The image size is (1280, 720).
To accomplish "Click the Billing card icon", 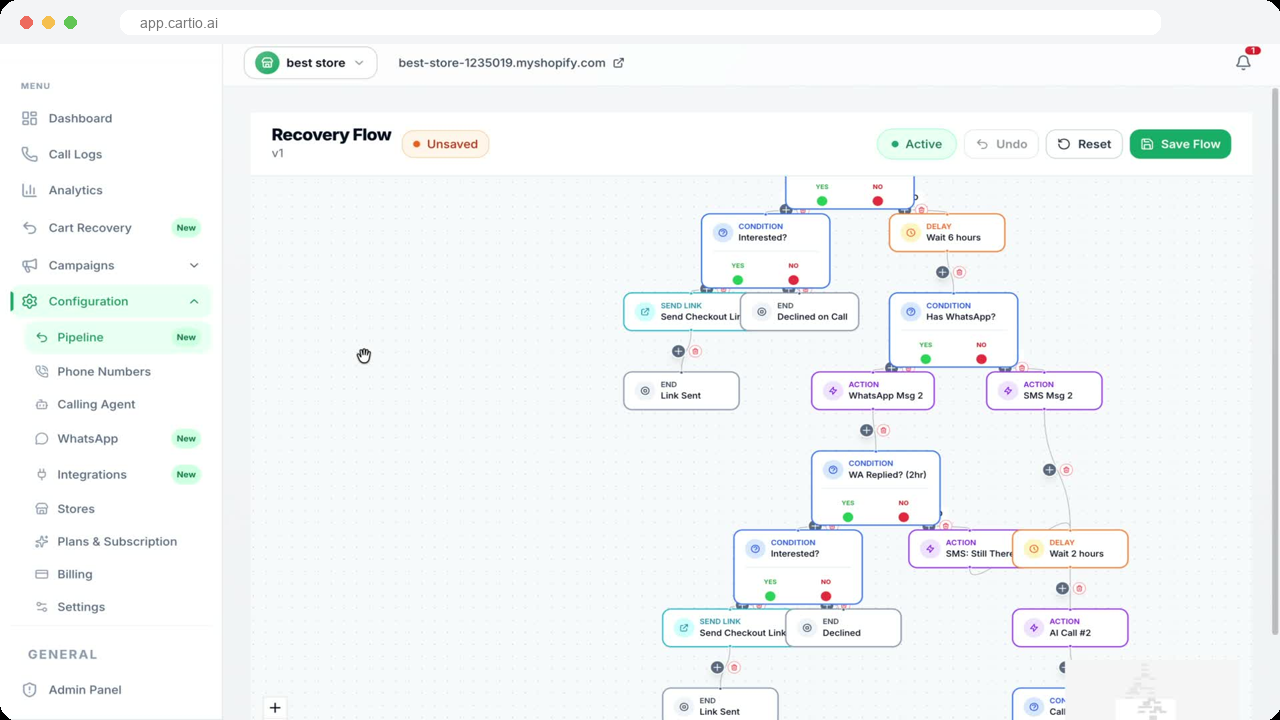I will click(x=41, y=574).
